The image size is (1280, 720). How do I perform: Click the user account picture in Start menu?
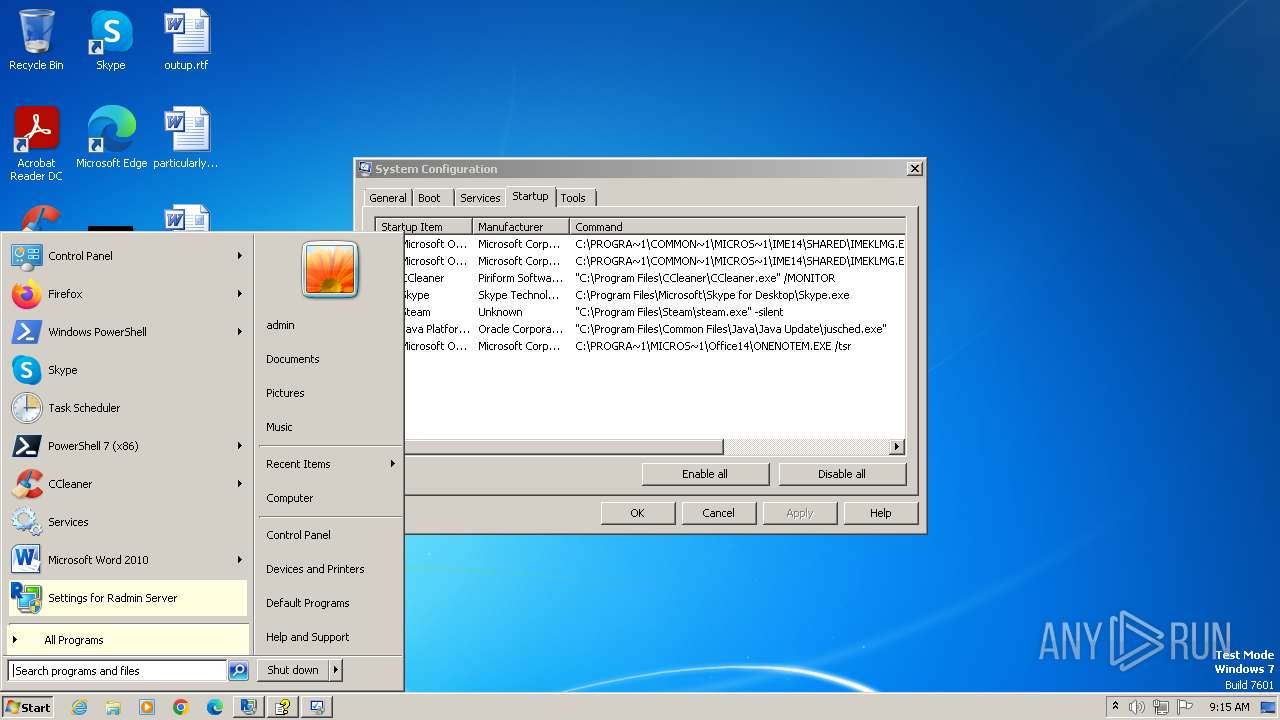(330, 269)
